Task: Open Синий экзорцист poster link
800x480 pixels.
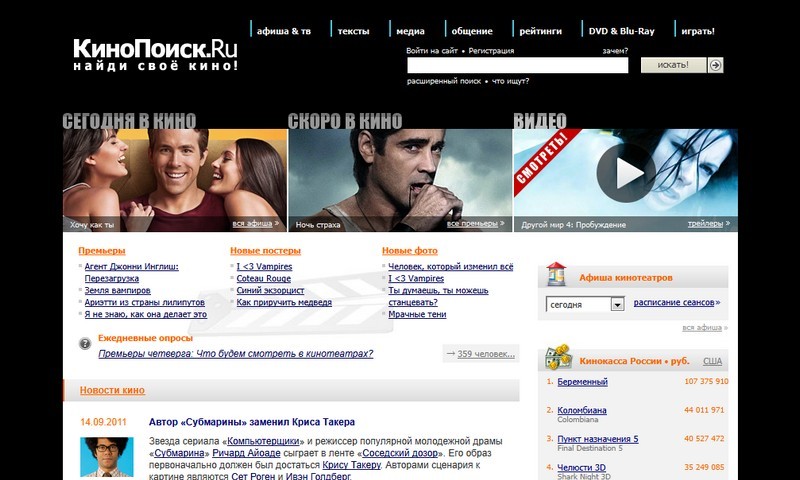Action: [270, 290]
